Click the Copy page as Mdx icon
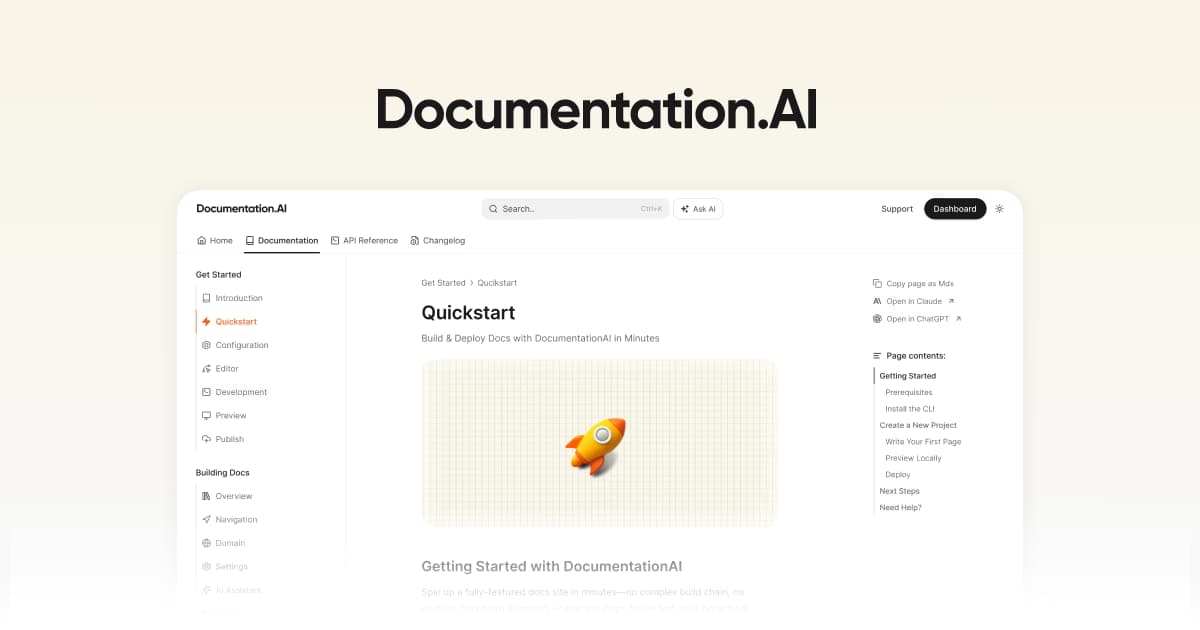This screenshot has height=630, width=1200. pos(877,284)
